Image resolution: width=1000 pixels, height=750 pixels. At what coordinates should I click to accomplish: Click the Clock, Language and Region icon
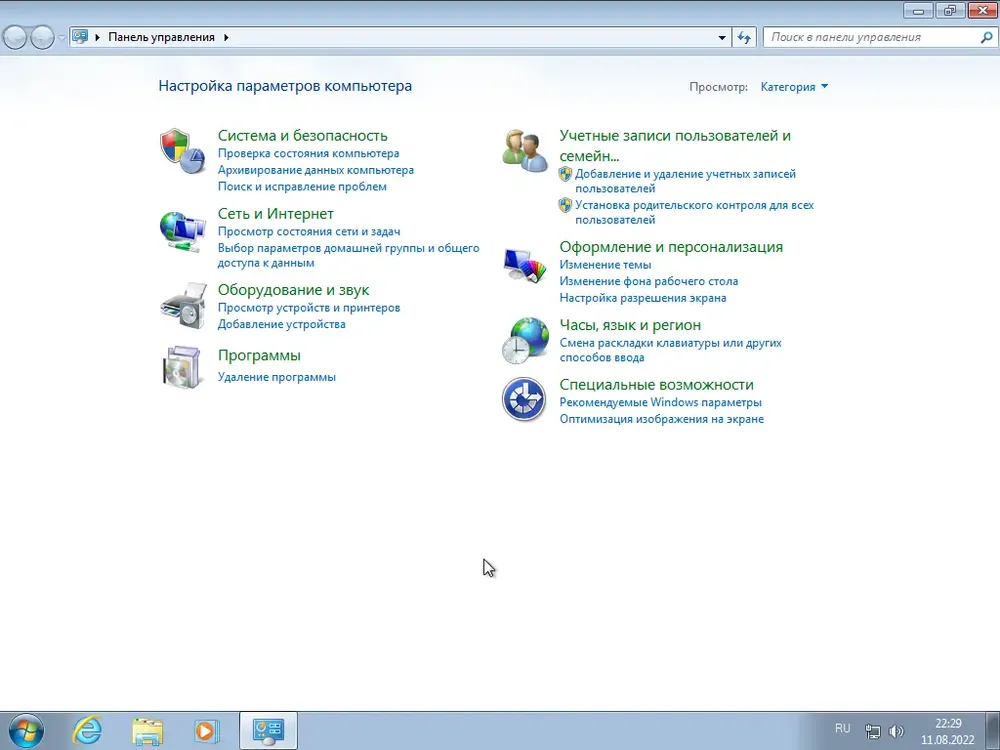tap(525, 341)
